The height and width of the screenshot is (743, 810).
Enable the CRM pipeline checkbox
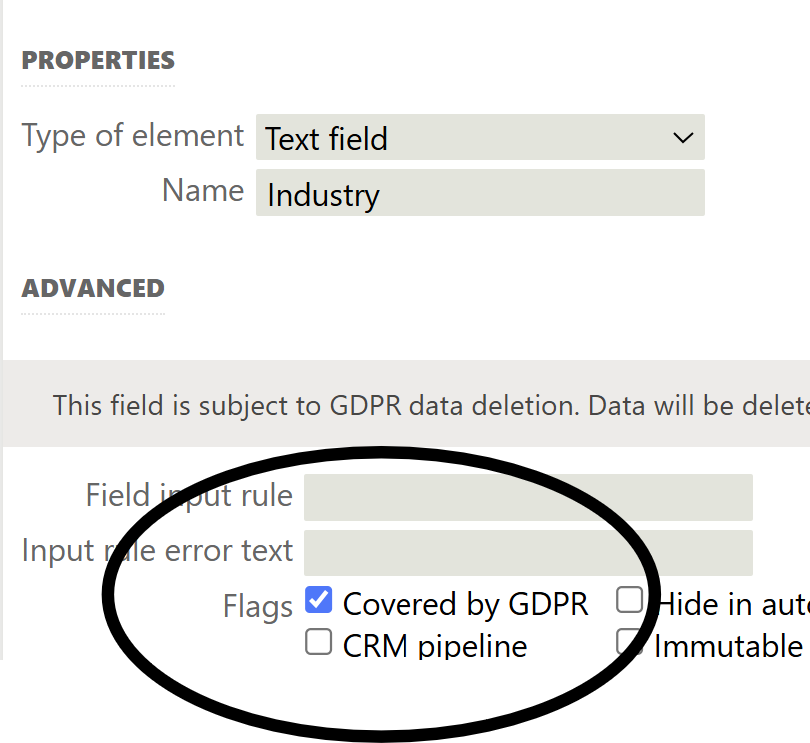pyautogui.click(x=318, y=641)
